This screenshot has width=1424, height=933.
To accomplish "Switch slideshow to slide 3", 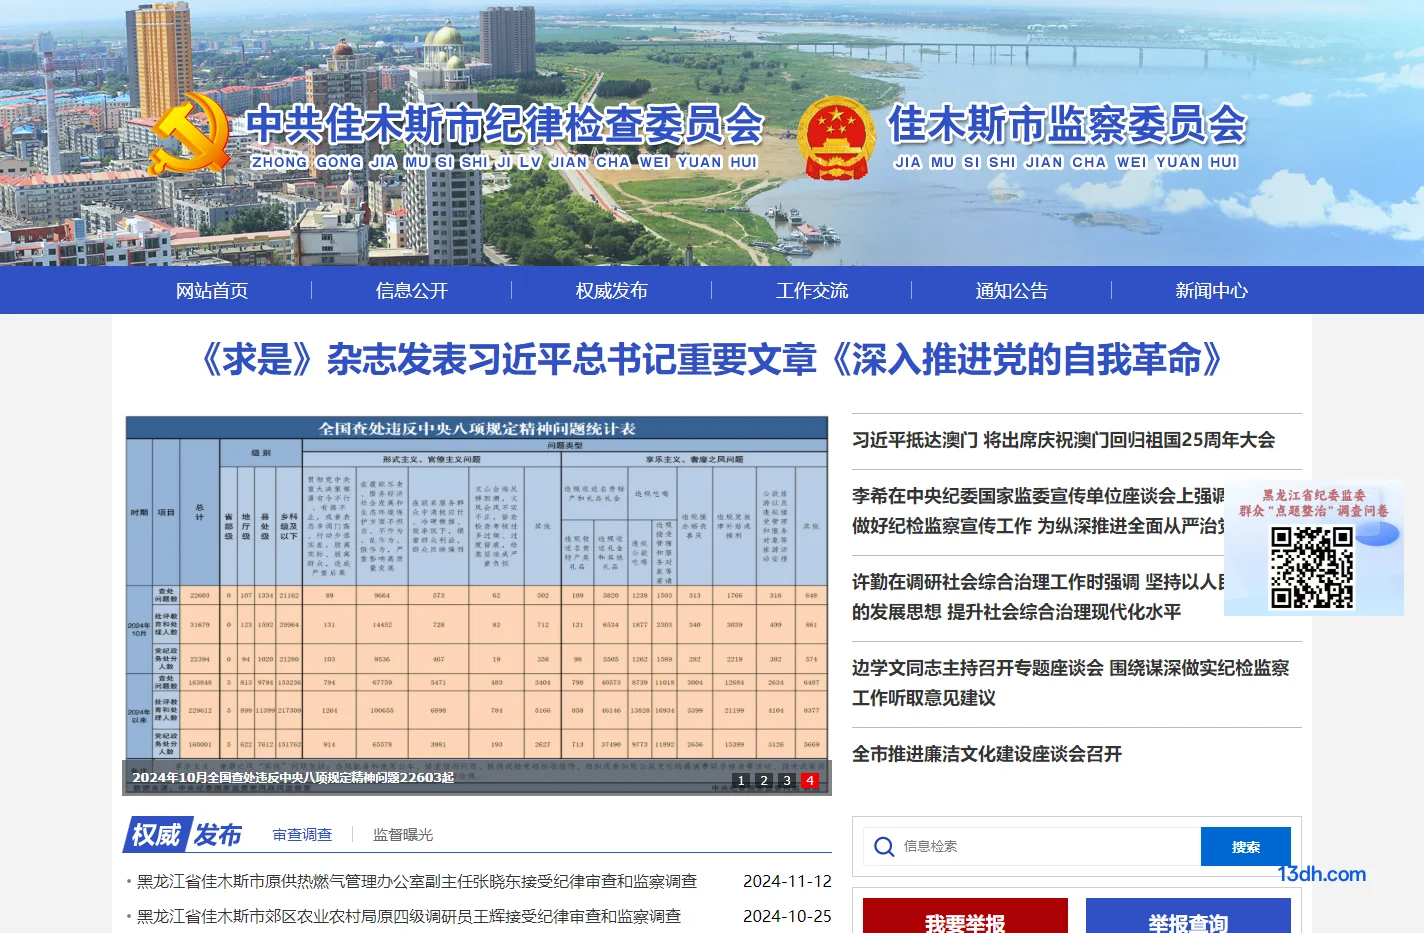I will click(787, 780).
